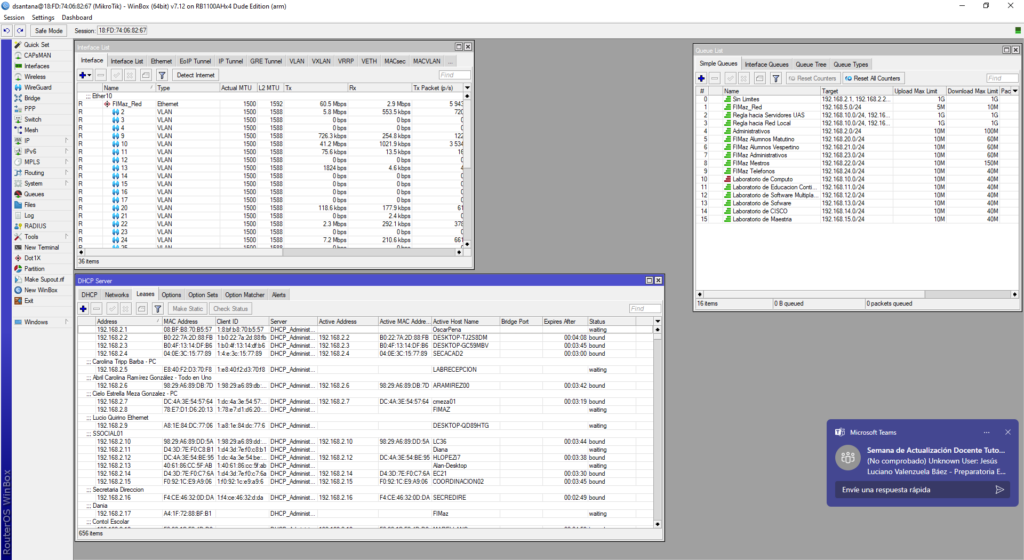This screenshot has width=1024, height=560.
Task: Switch to the Networks tab in DHCP Server
Action: tap(117, 295)
